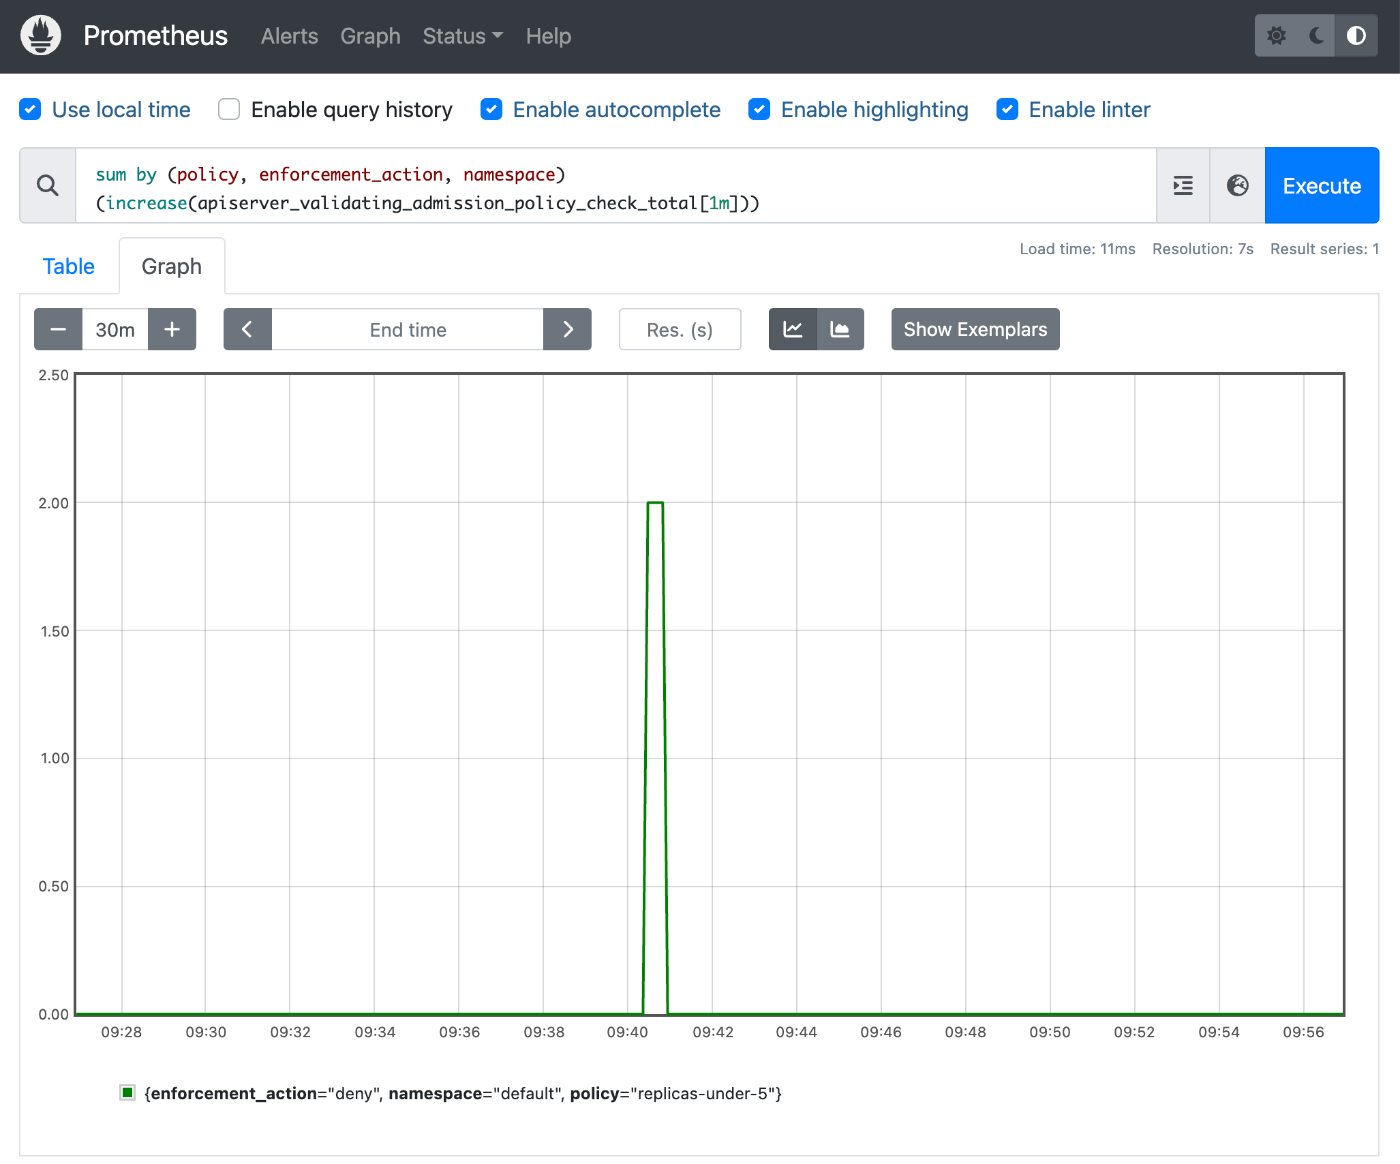Increase the range with the plus button
1400x1164 pixels.
172,329
